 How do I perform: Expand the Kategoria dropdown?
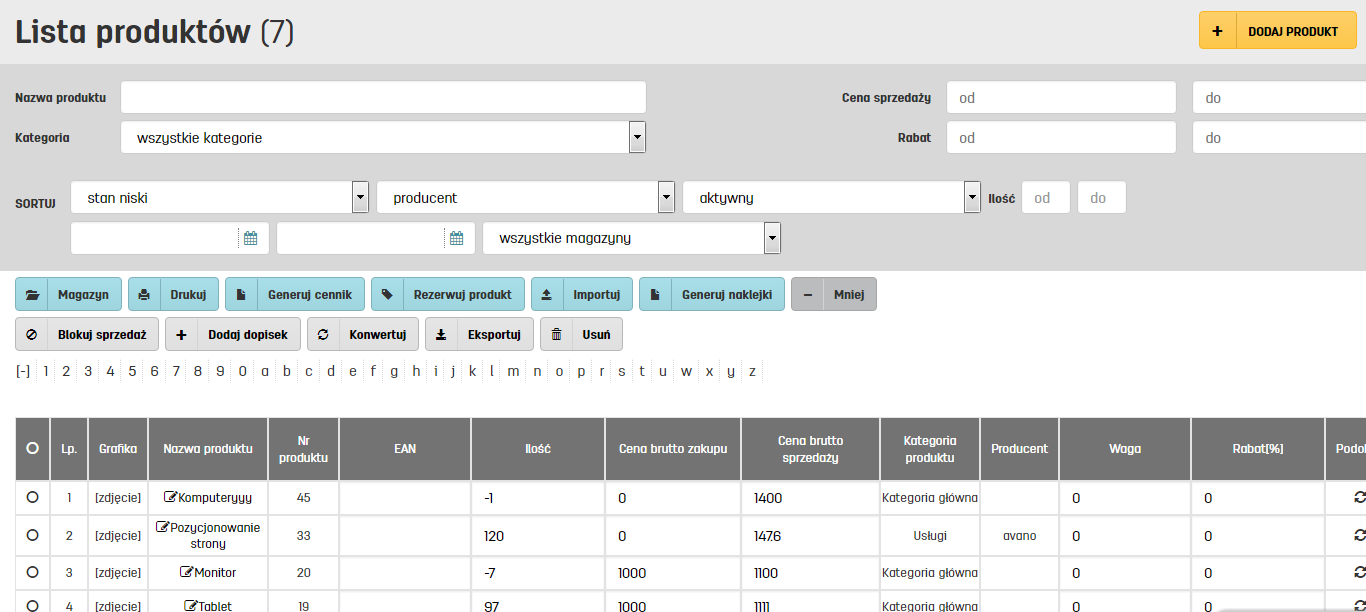click(637, 138)
